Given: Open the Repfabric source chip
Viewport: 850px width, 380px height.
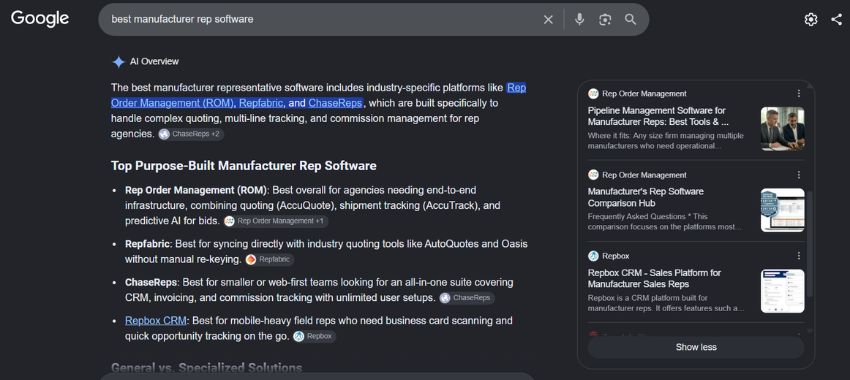Looking at the screenshot, I should [x=269, y=260].
